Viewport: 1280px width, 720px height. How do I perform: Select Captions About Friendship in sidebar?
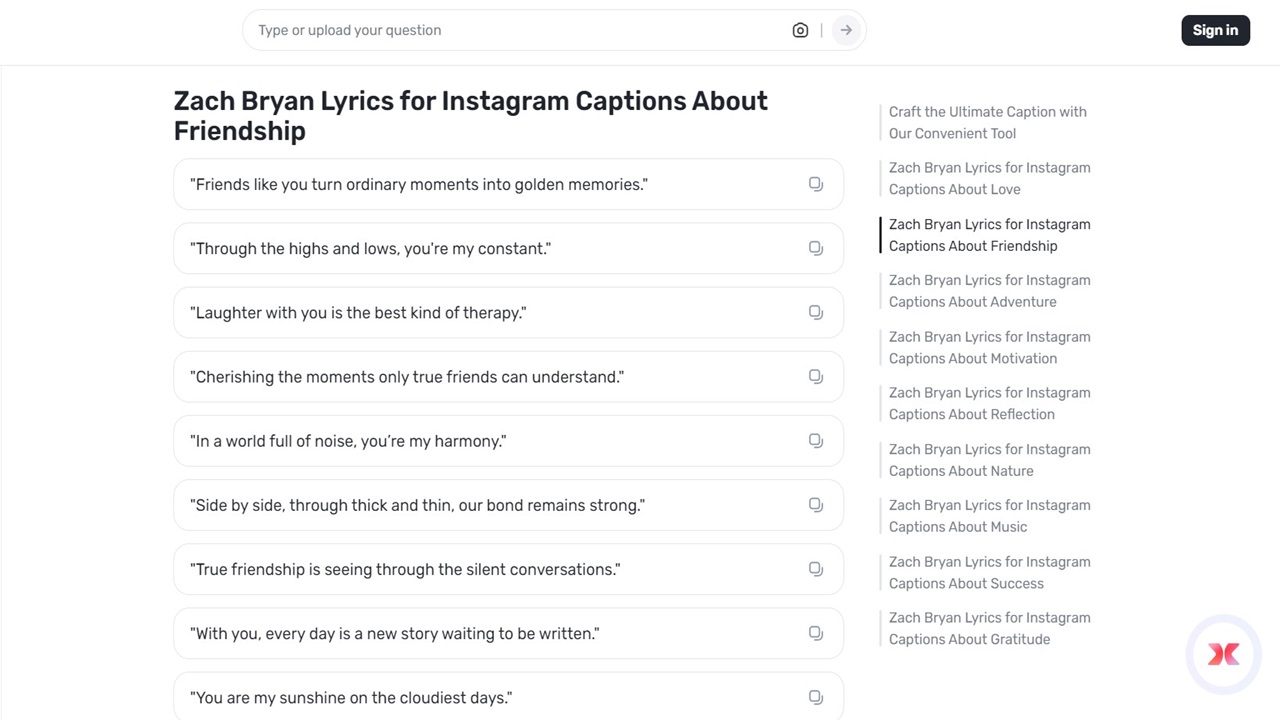coord(990,235)
